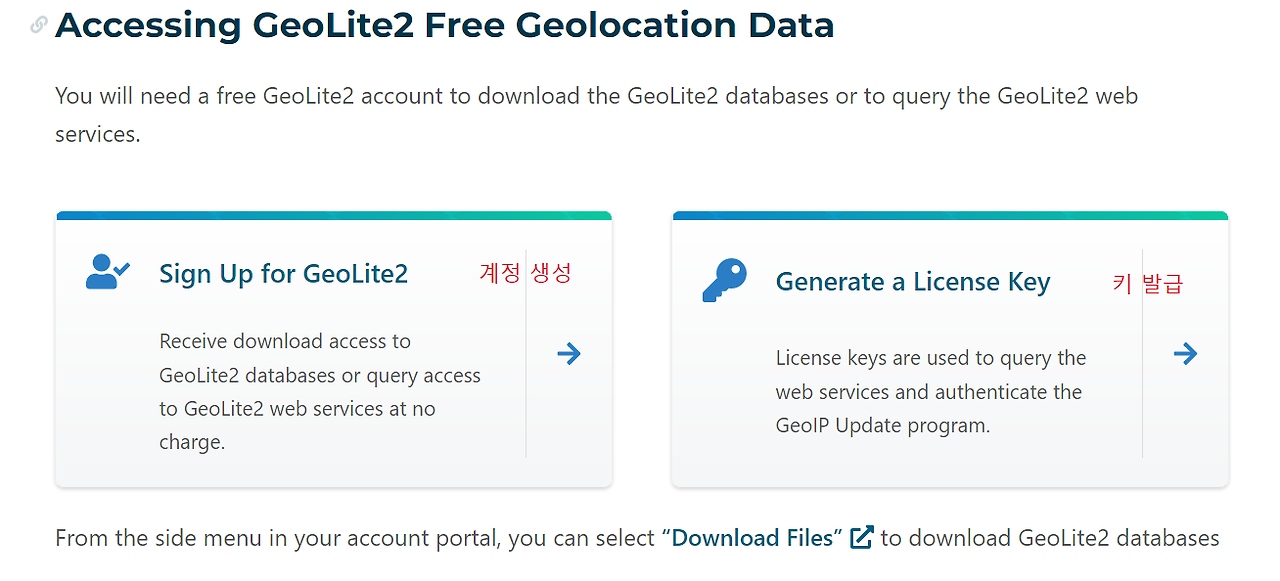1280x581 pixels.
Task: Select the Accessing GeoLite2 page title
Action: click(x=444, y=25)
